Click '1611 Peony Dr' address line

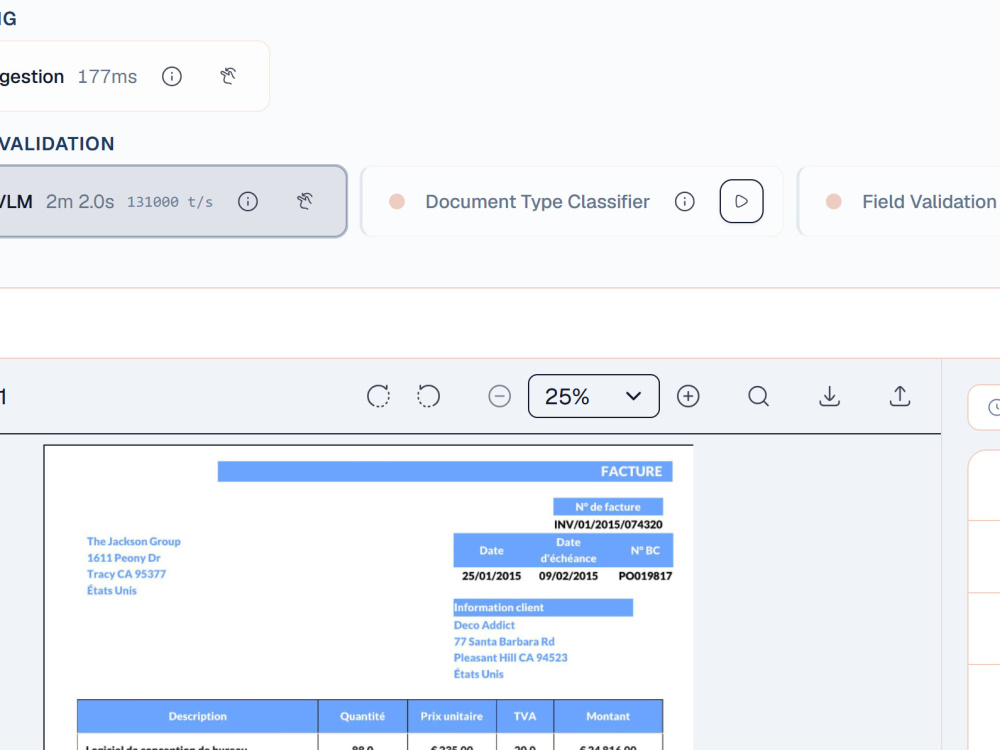coord(124,558)
